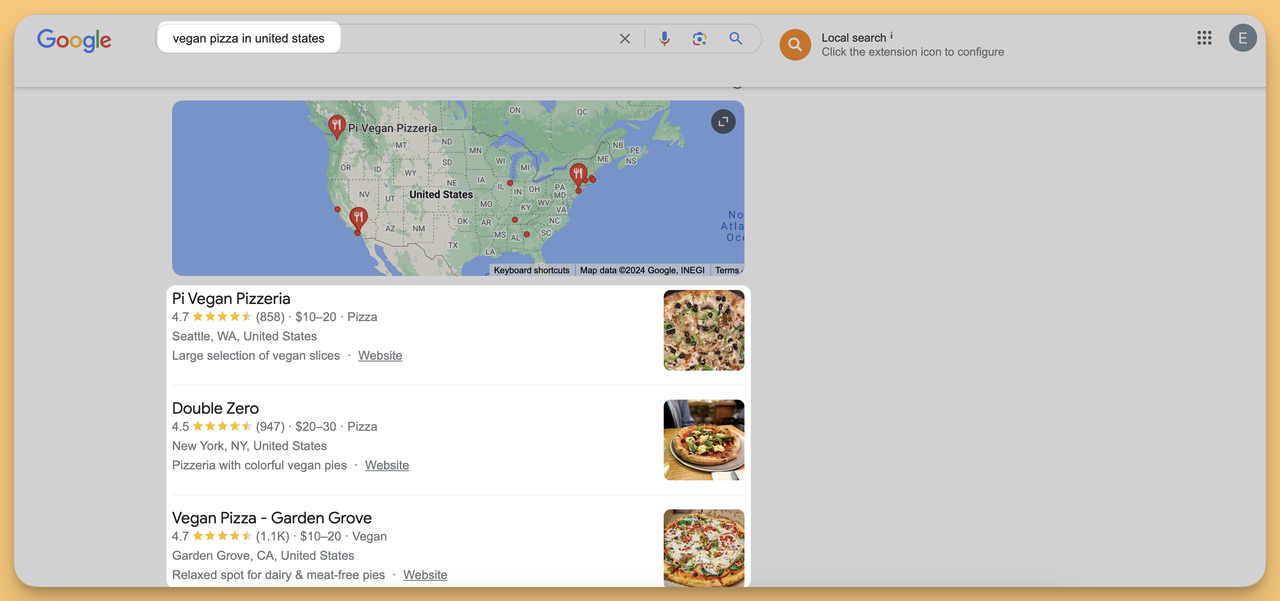
Task: Open Double Zero Website link
Action: (x=387, y=466)
